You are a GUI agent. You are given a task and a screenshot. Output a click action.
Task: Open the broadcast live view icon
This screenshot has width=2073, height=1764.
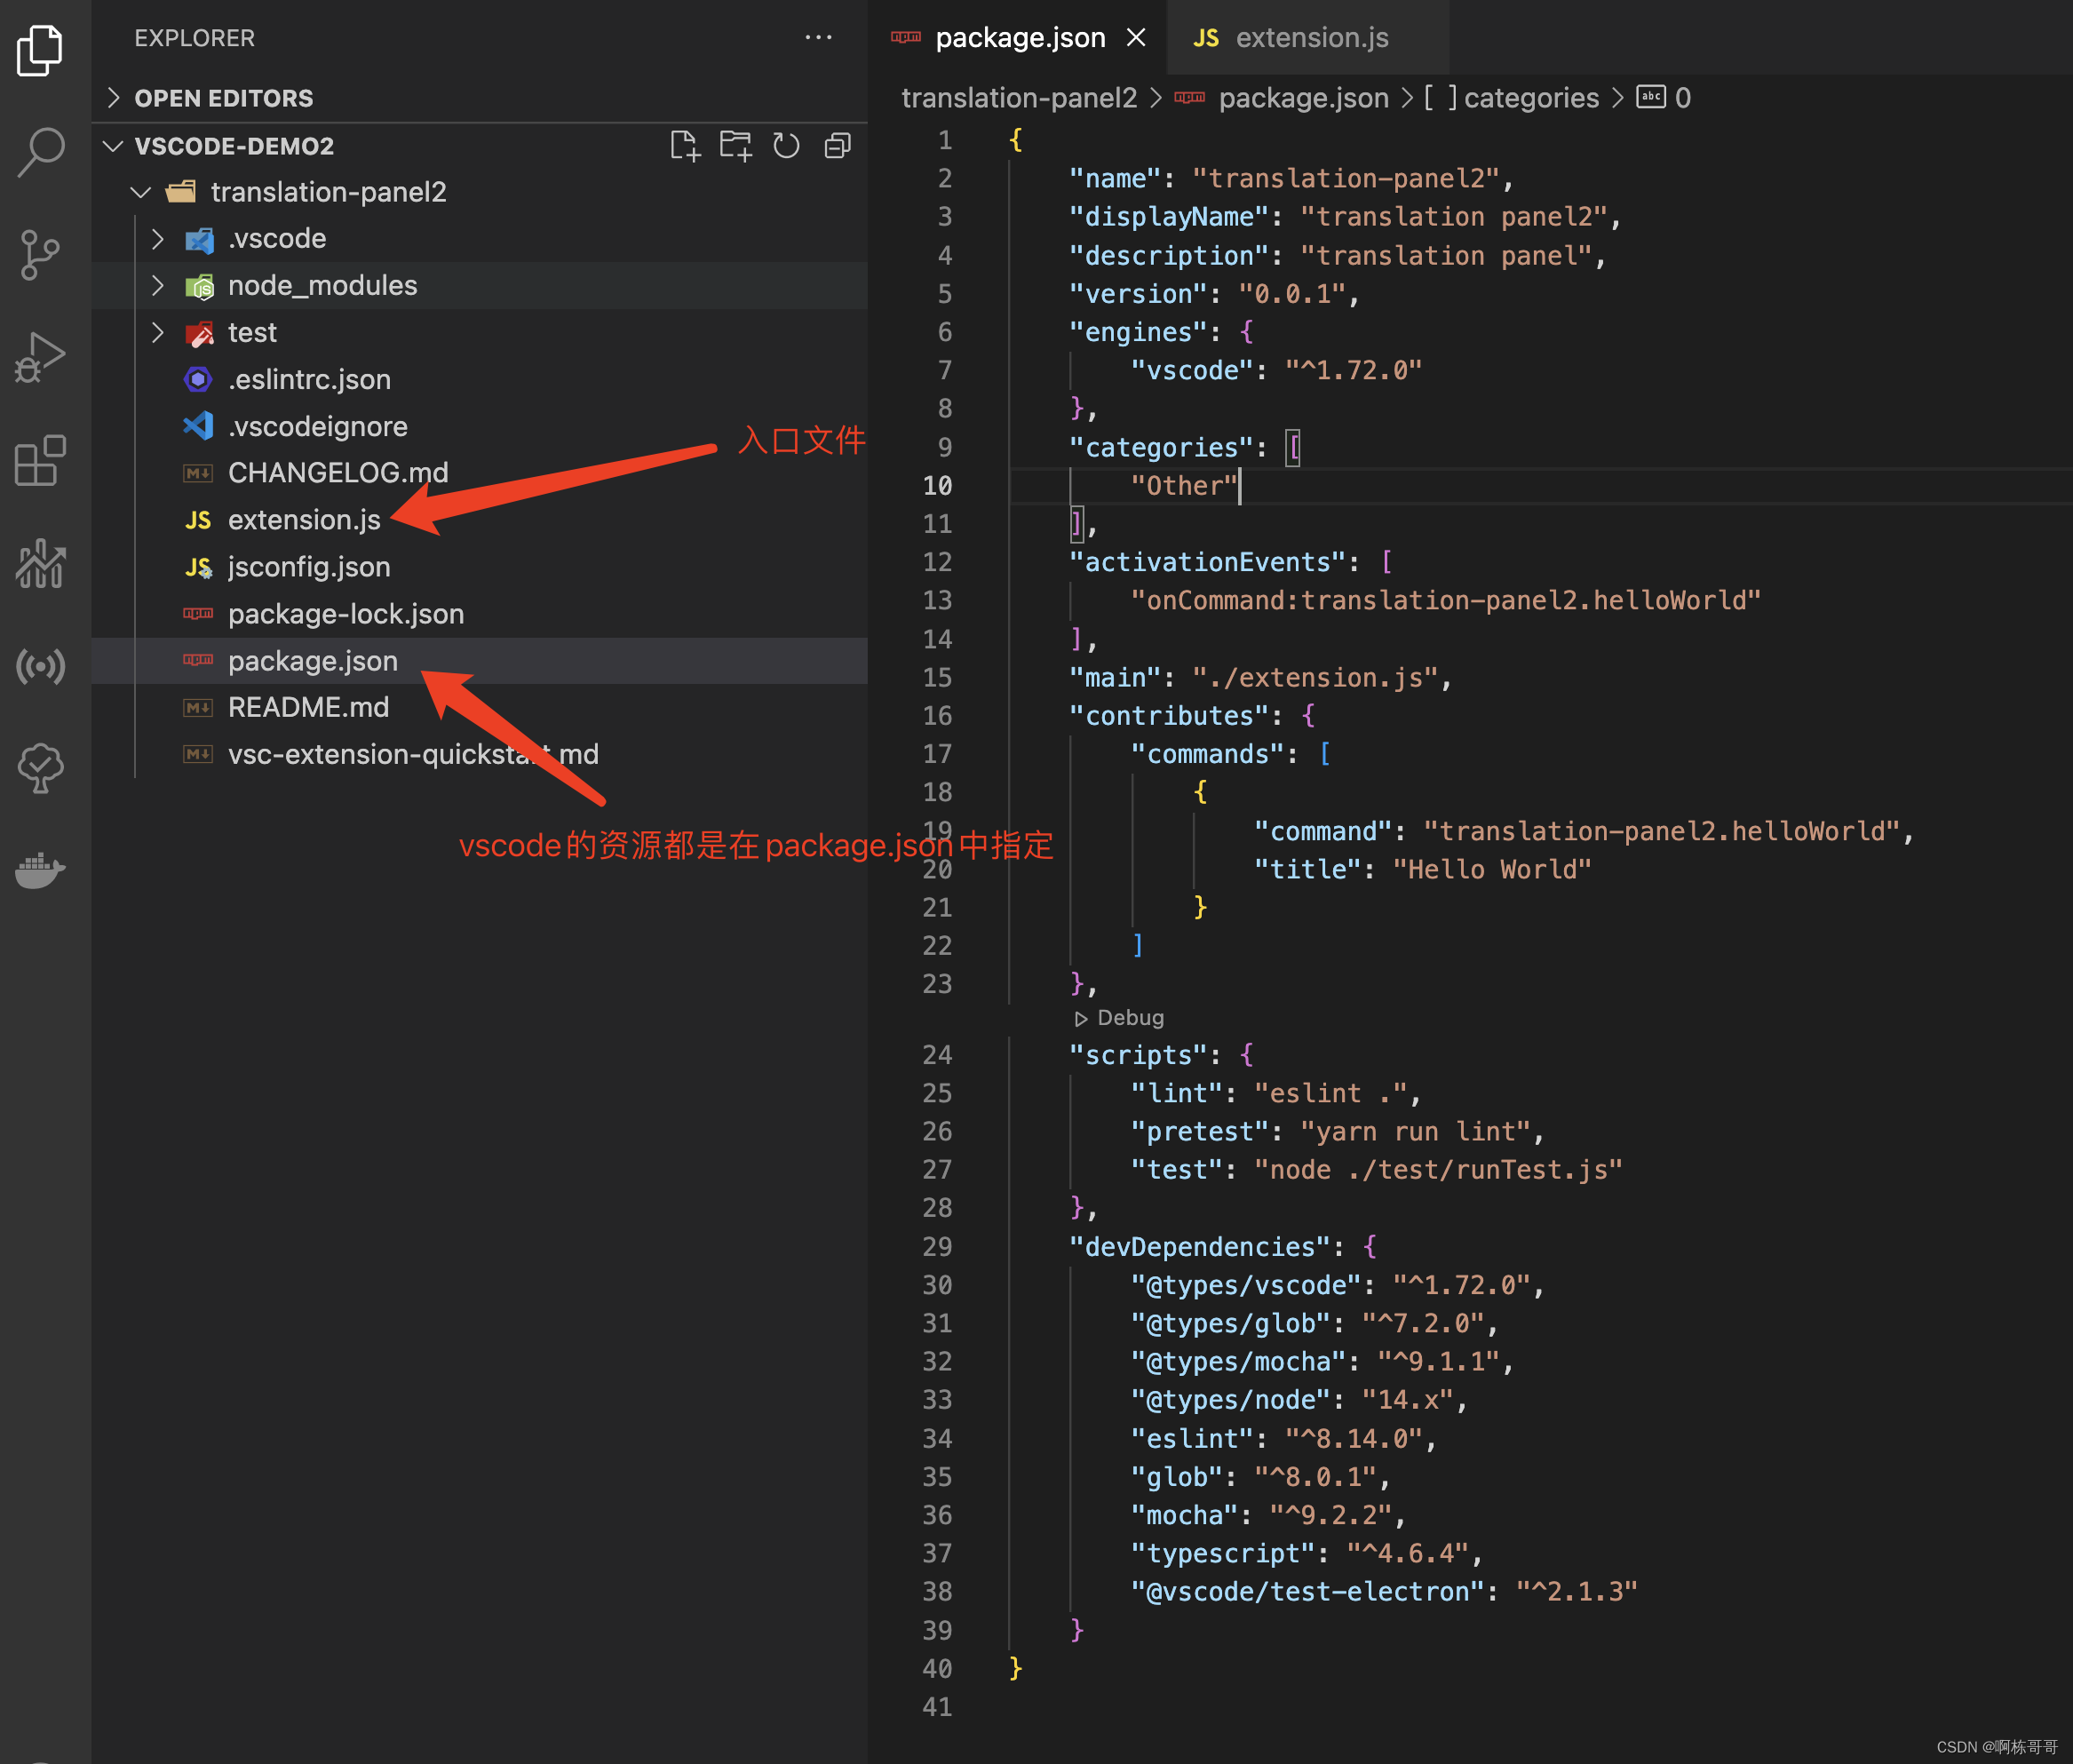(x=41, y=666)
